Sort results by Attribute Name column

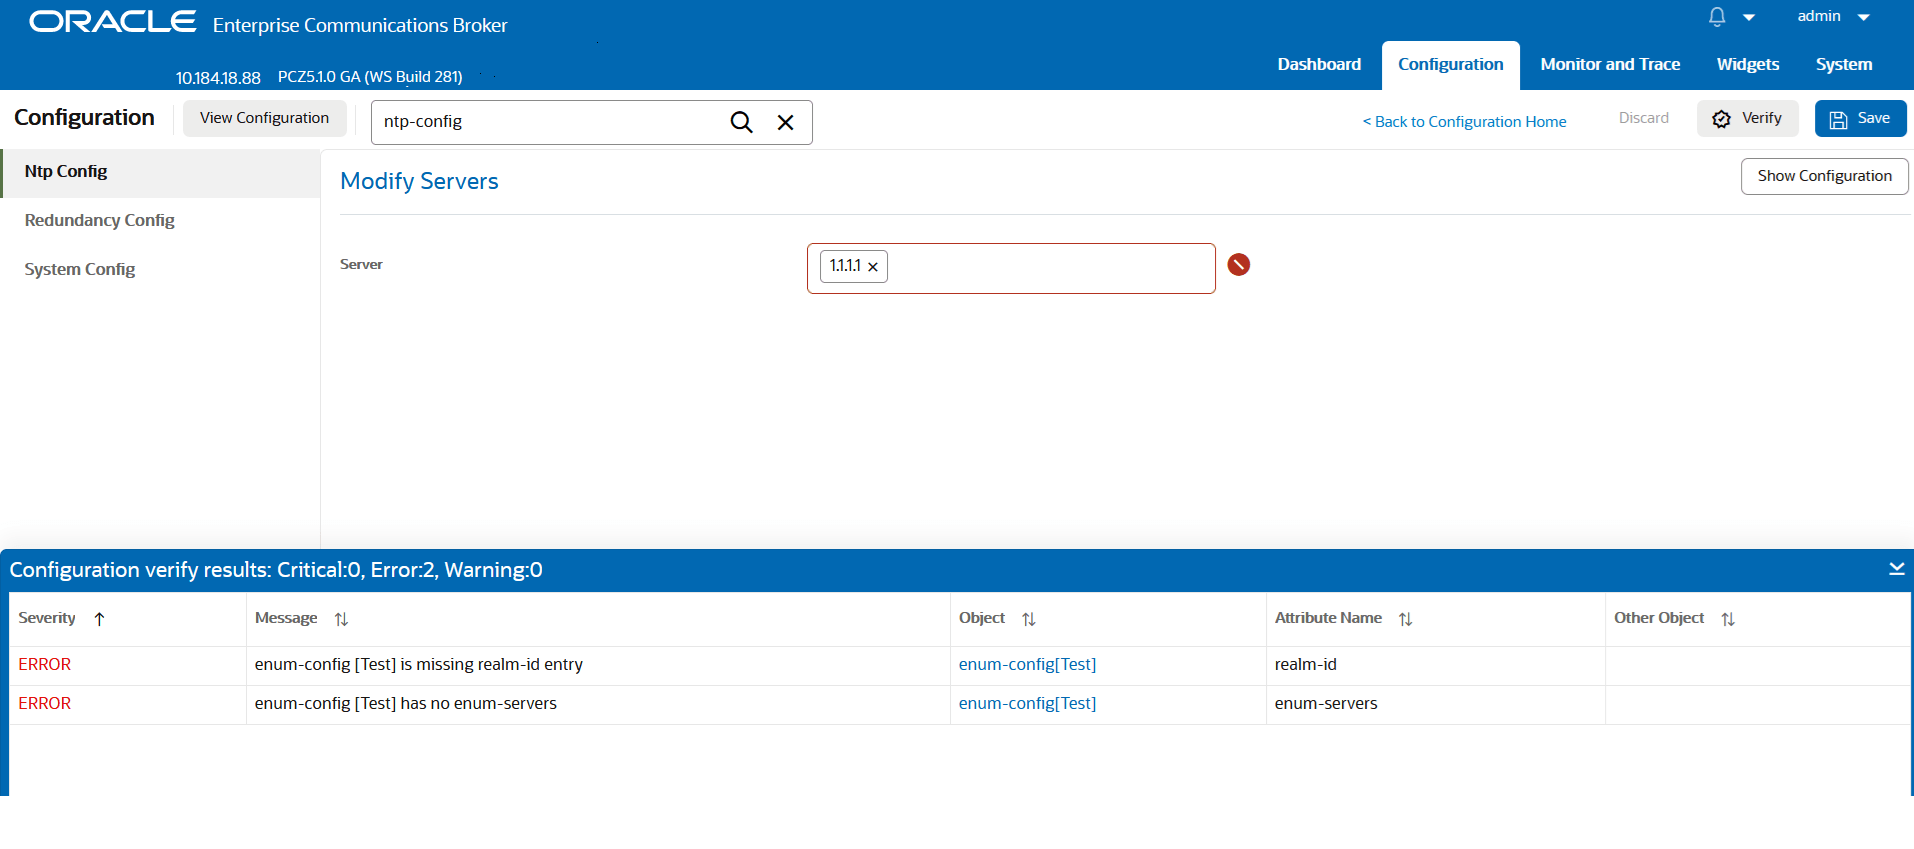pos(1406,619)
